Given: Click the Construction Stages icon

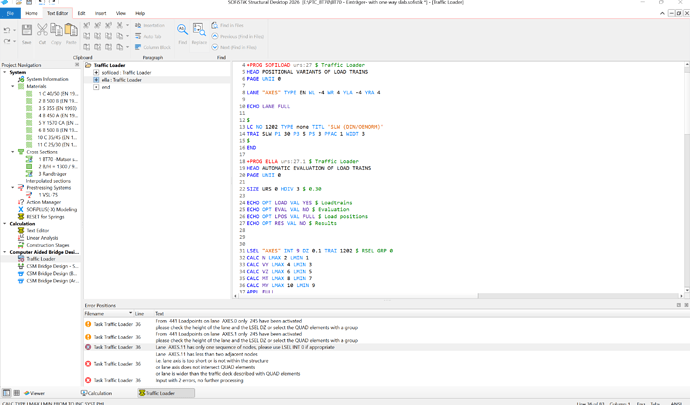Looking at the screenshot, I should [x=21, y=245].
